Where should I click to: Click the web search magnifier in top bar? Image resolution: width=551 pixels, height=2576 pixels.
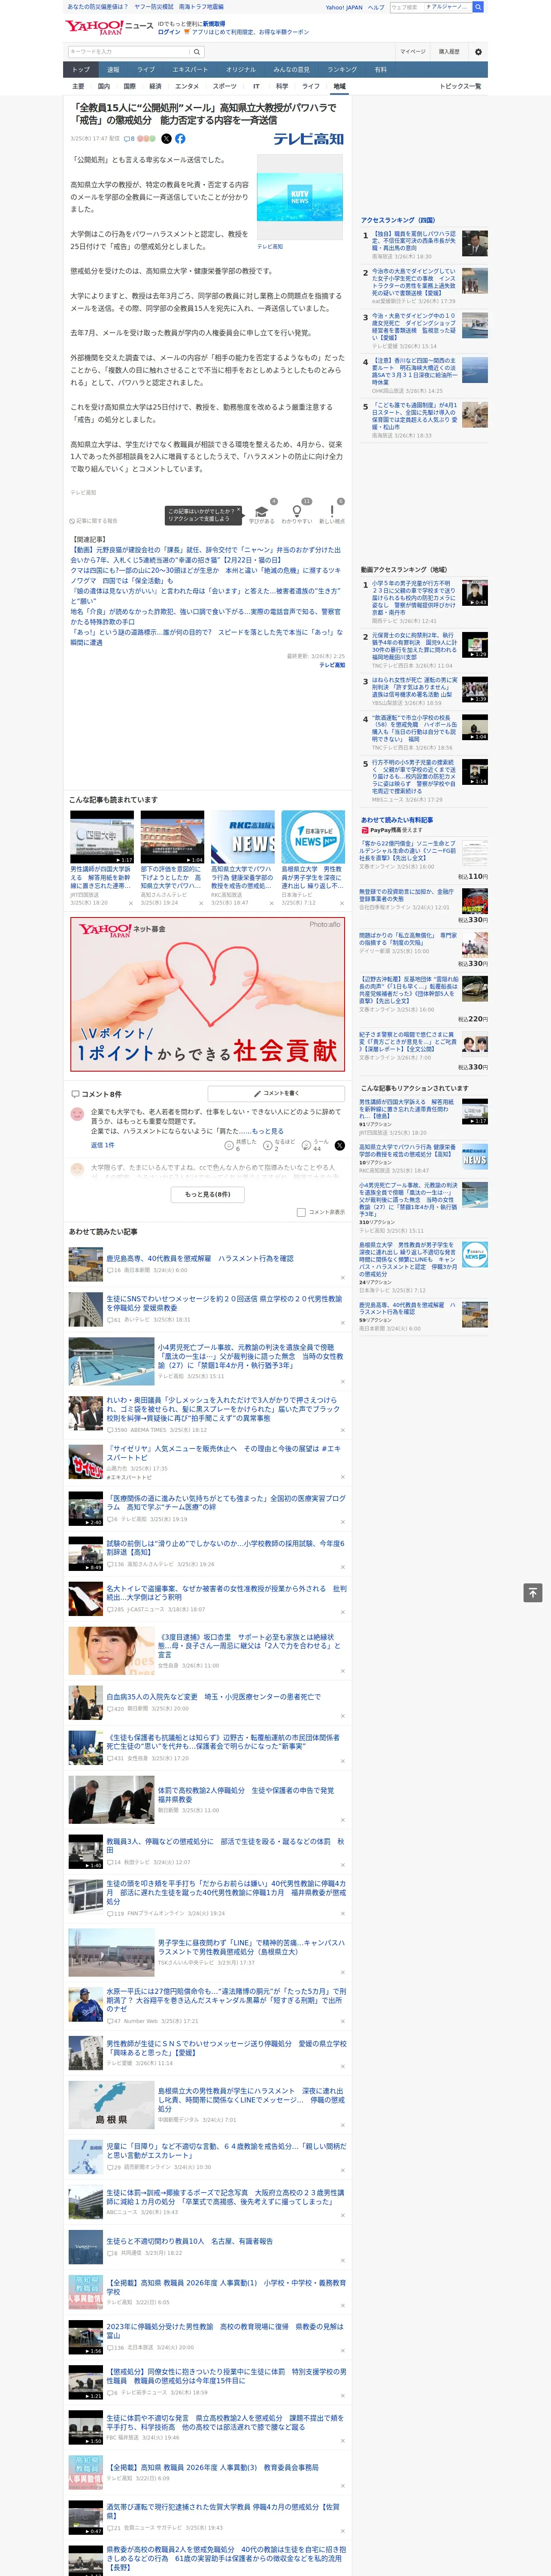pos(478,7)
